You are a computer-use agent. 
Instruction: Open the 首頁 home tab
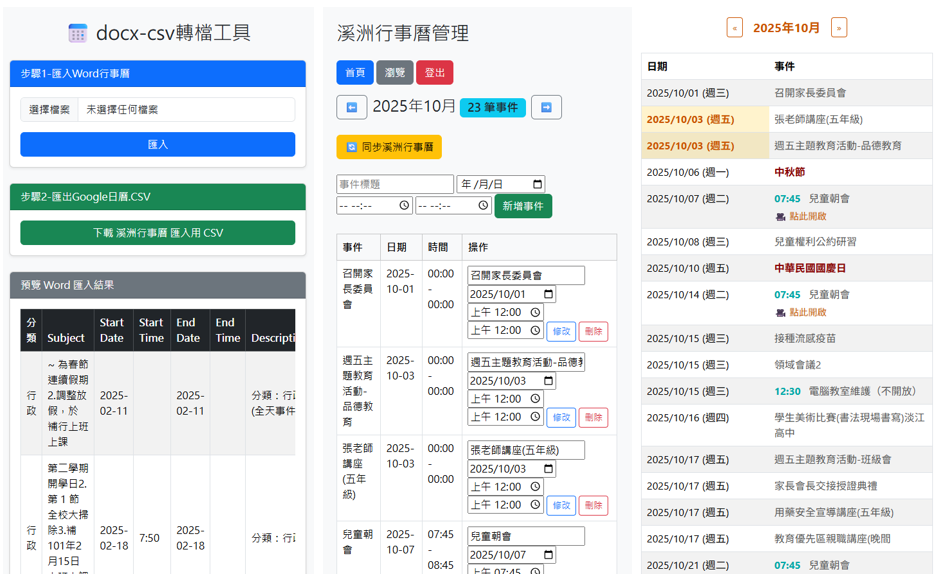(x=354, y=73)
